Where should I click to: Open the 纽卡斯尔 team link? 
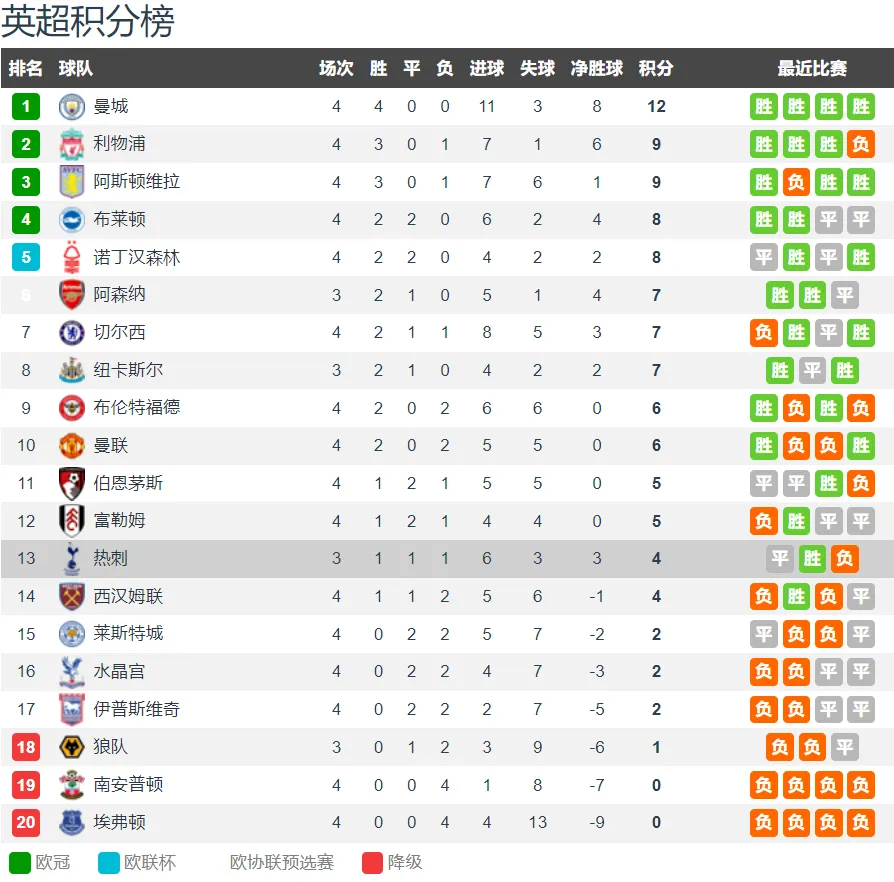pos(128,370)
